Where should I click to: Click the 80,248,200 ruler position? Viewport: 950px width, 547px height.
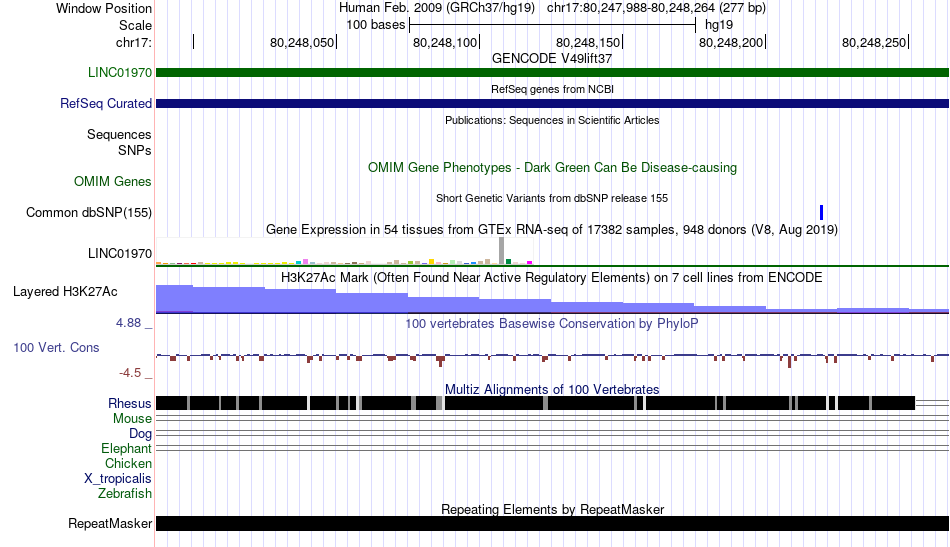point(731,42)
